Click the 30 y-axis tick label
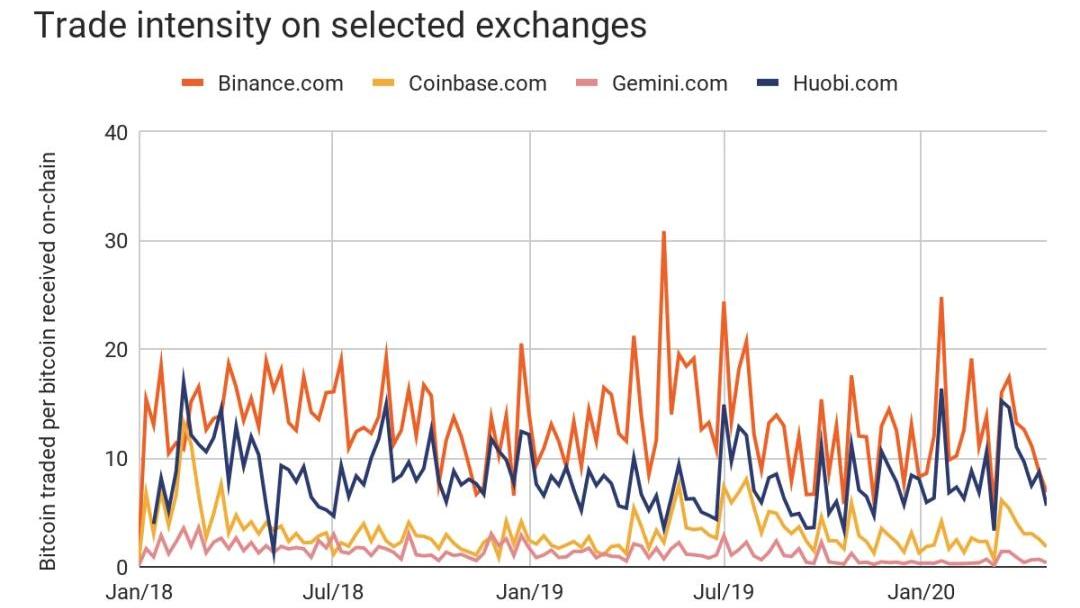1080x608 pixels. coord(116,241)
